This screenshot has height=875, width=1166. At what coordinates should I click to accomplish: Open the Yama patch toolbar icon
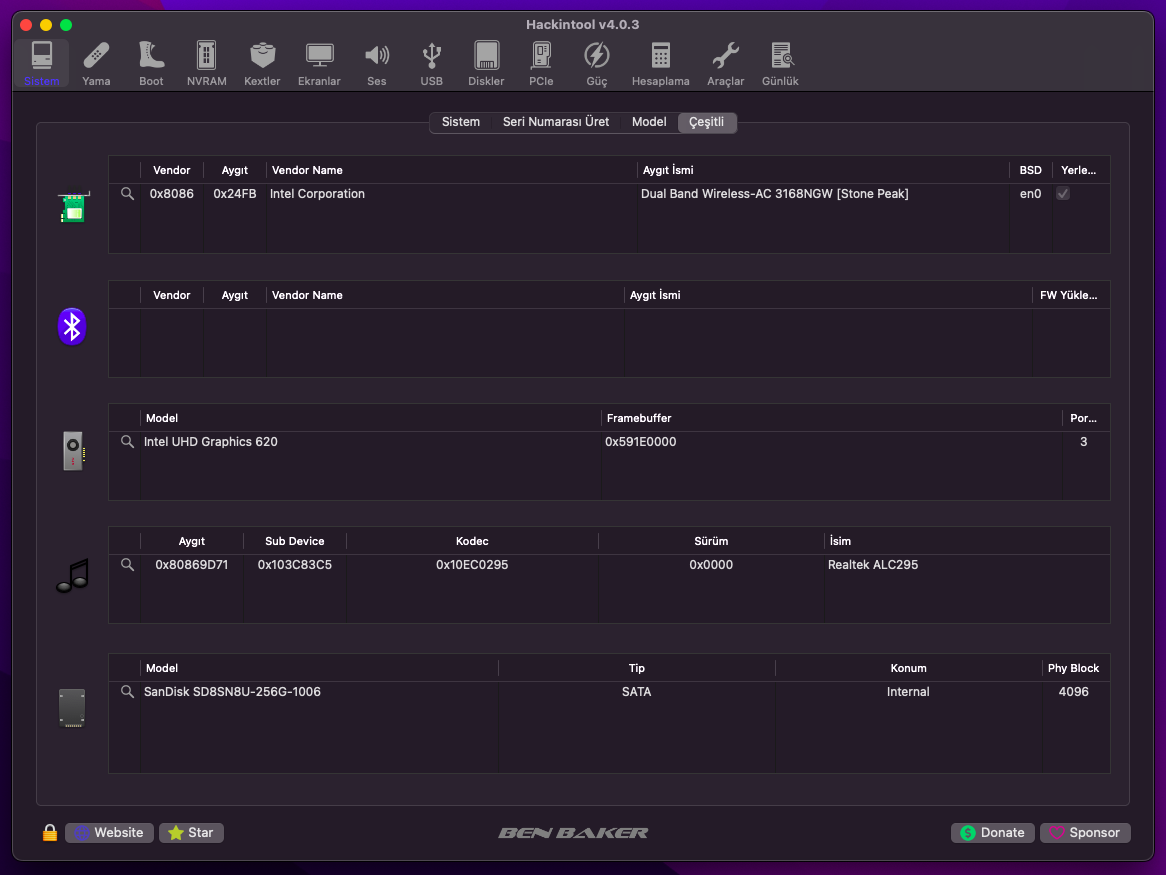pyautogui.click(x=96, y=63)
